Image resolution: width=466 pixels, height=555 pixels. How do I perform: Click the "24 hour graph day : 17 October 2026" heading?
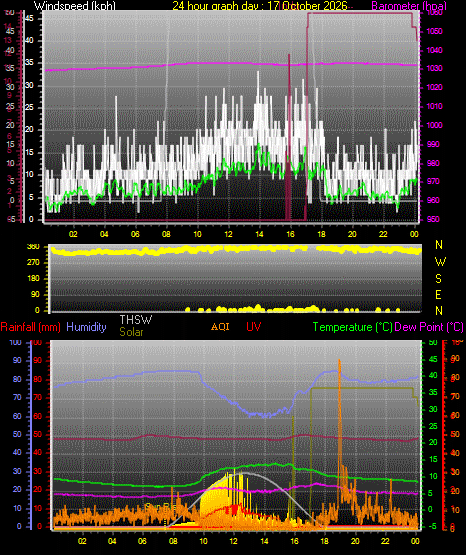tap(260, 6)
